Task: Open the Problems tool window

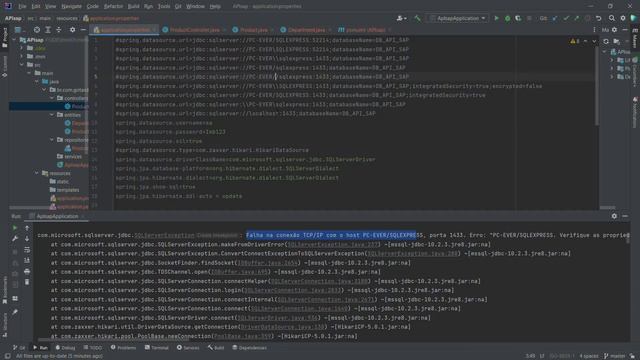Action: [124, 348]
